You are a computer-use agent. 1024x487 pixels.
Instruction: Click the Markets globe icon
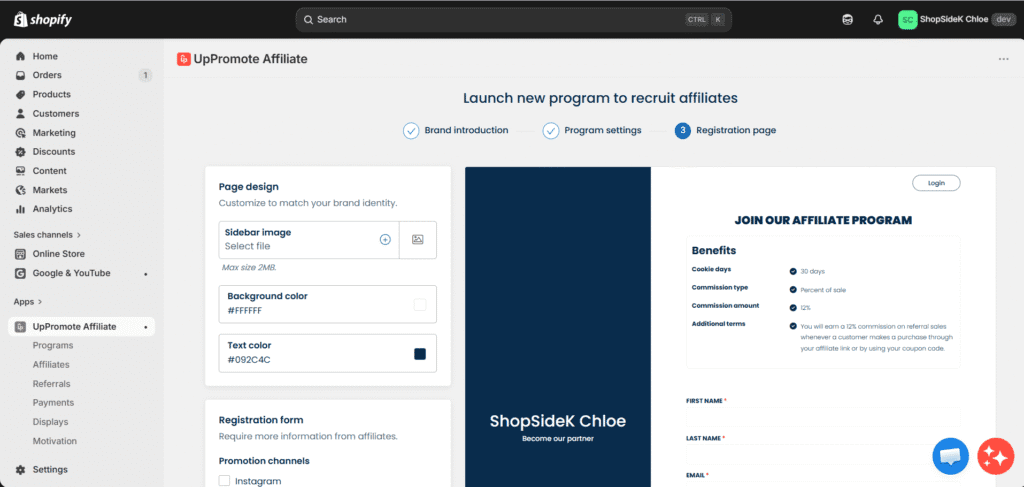pyautogui.click(x=20, y=190)
